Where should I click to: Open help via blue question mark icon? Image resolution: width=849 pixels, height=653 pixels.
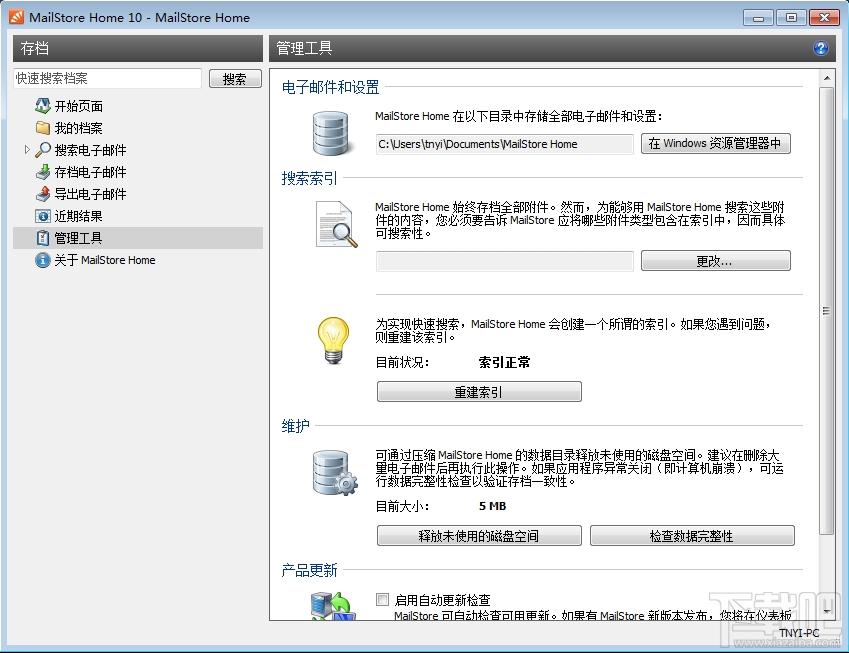click(821, 48)
